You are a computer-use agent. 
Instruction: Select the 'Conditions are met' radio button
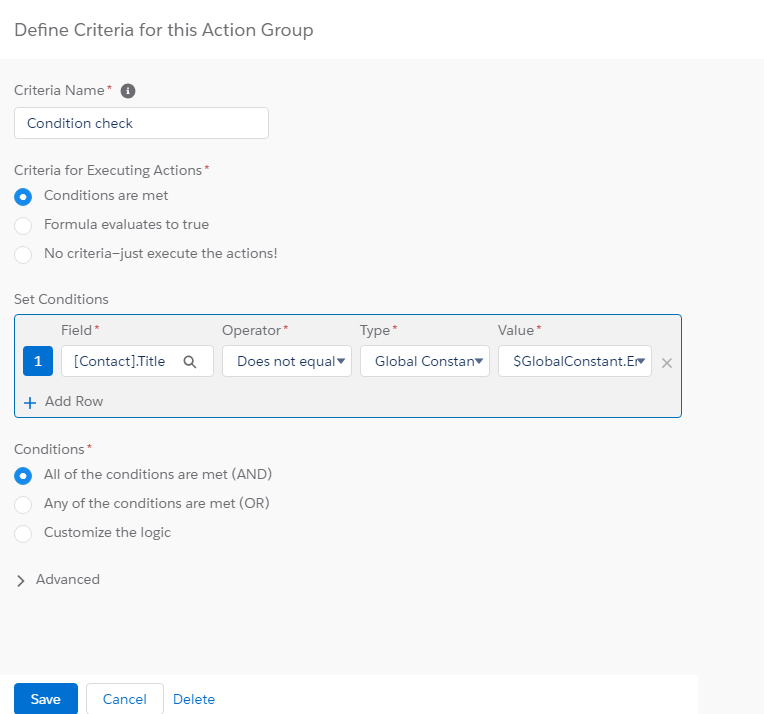pyautogui.click(x=24, y=196)
